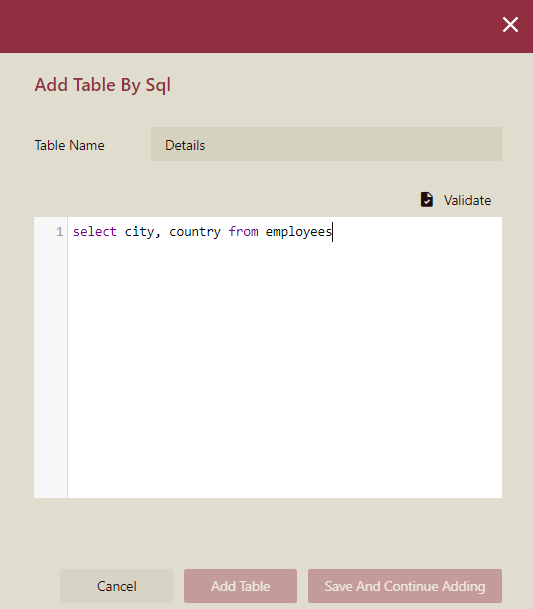Click the word 'employees' in the query

tap(299, 232)
